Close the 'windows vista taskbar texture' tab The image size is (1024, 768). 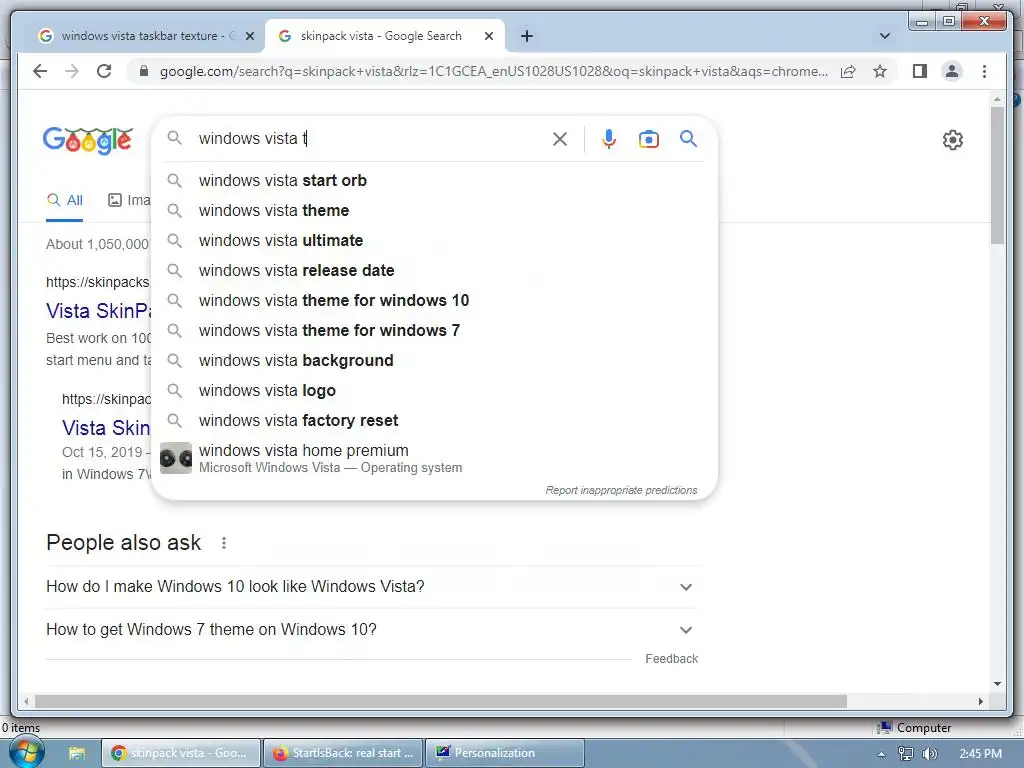pyautogui.click(x=249, y=36)
